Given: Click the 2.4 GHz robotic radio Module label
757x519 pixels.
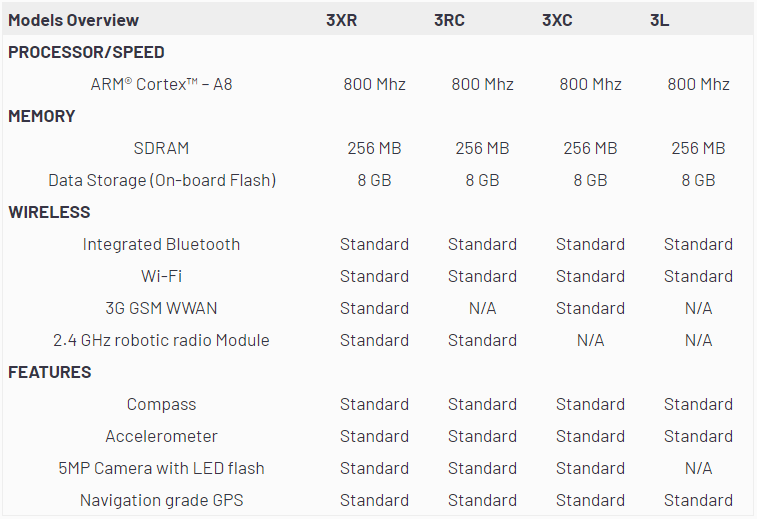Looking at the screenshot, I should [x=161, y=340].
